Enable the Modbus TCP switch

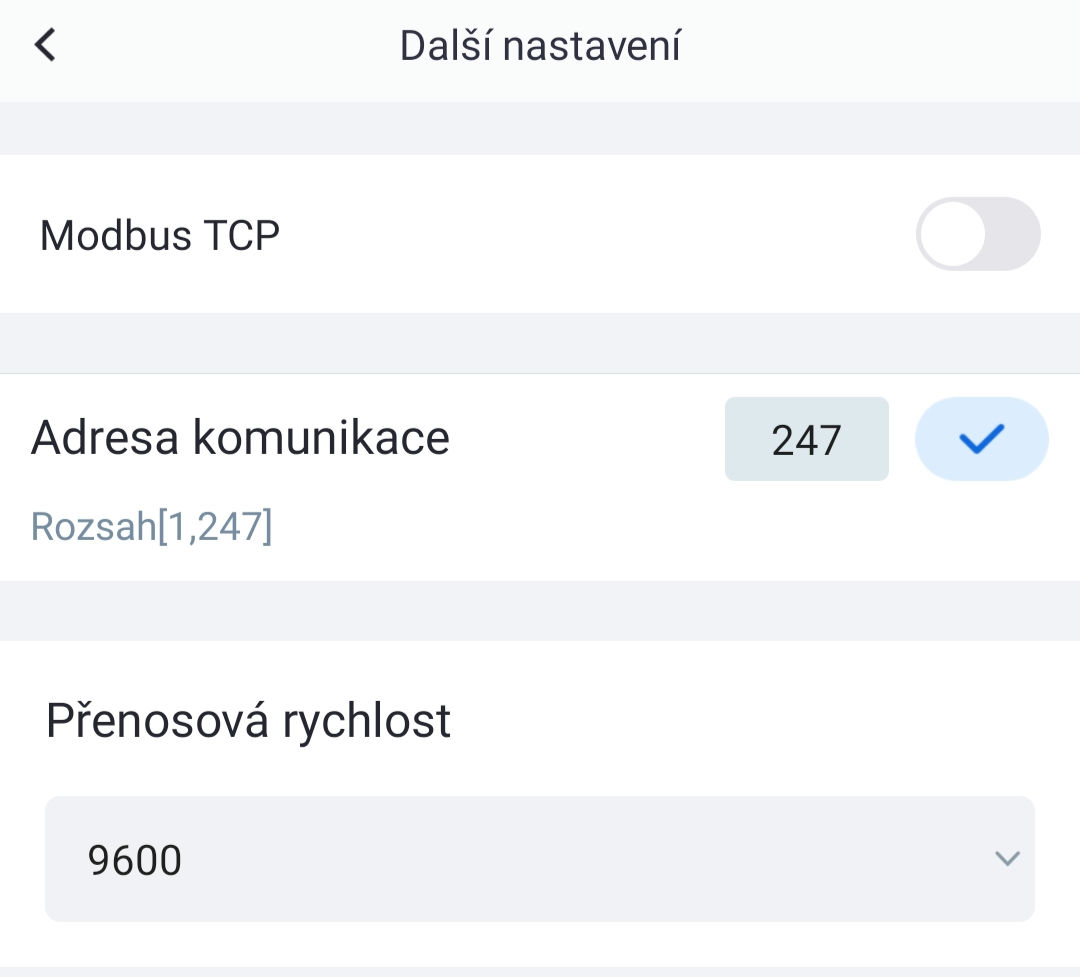click(x=978, y=234)
